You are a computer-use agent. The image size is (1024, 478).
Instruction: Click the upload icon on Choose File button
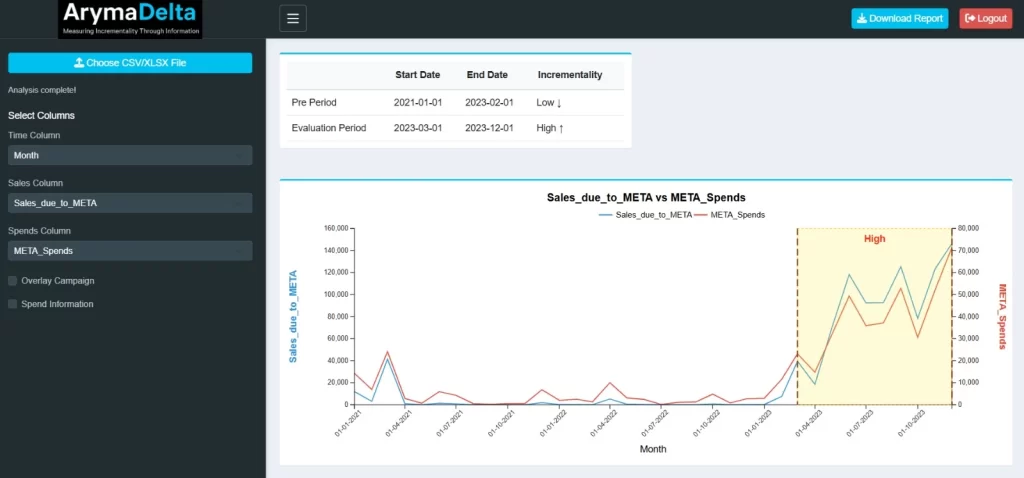[79, 63]
